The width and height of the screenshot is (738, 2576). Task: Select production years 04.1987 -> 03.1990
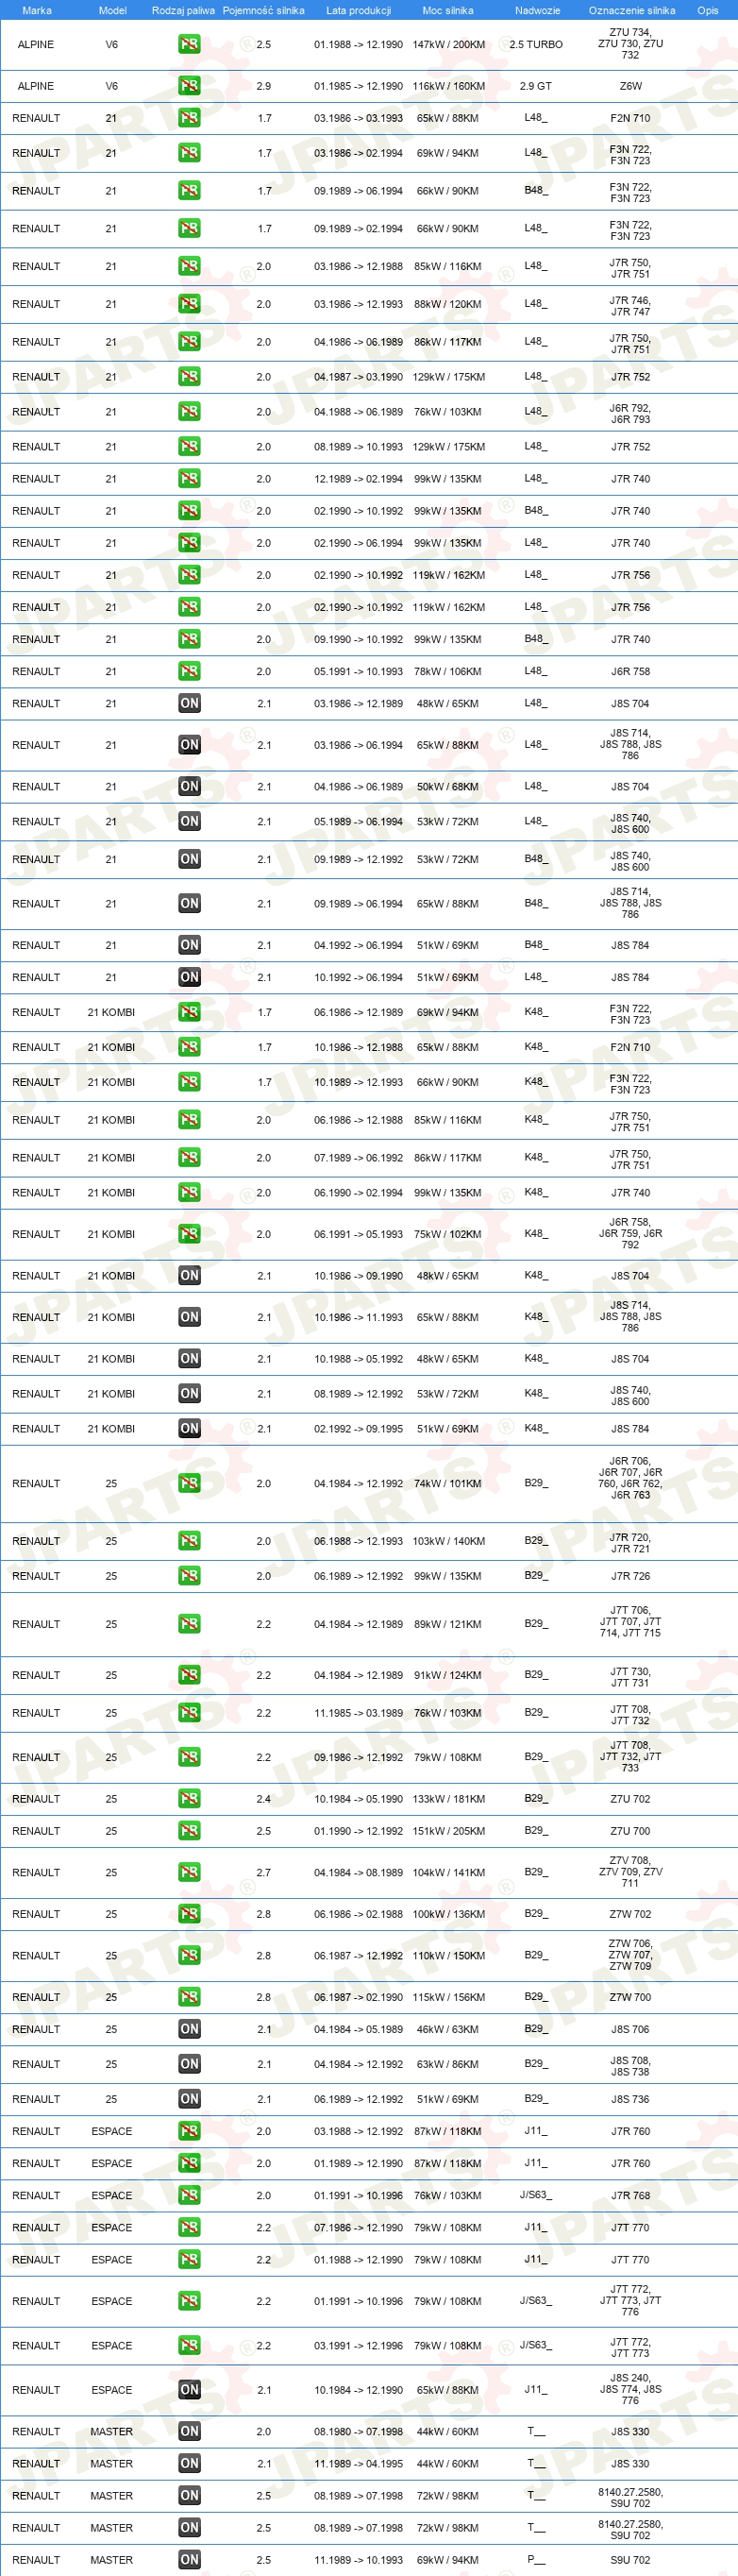coord(359,377)
